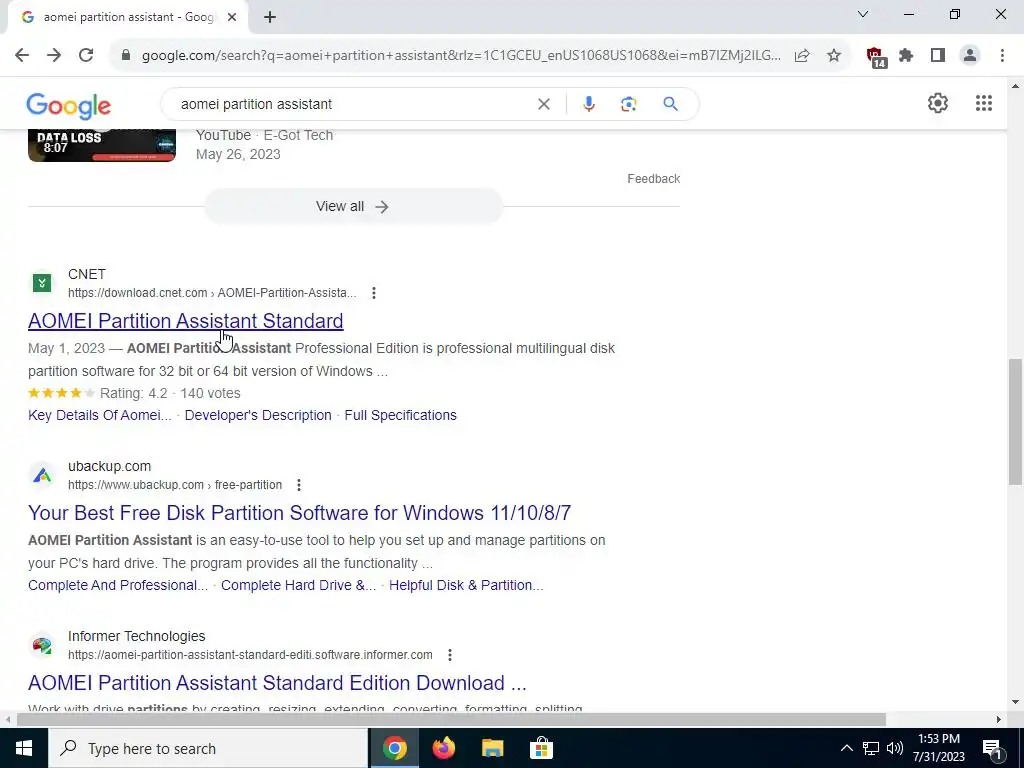Open Complete And Professional sitelink

coord(118,585)
